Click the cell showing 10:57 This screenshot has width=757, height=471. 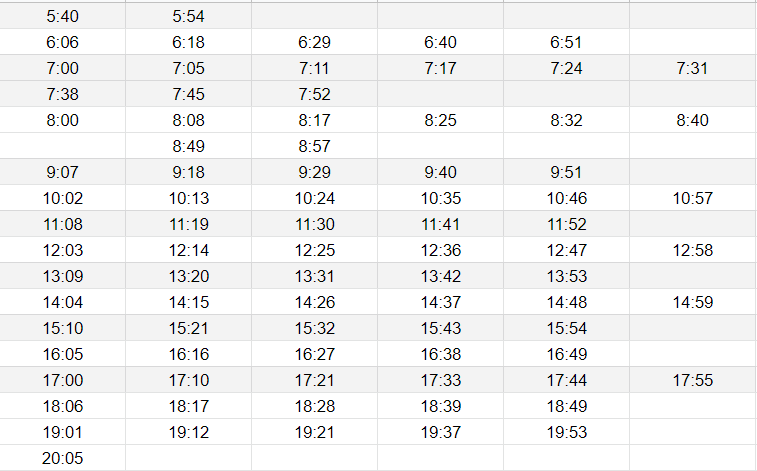pyautogui.click(x=693, y=198)
